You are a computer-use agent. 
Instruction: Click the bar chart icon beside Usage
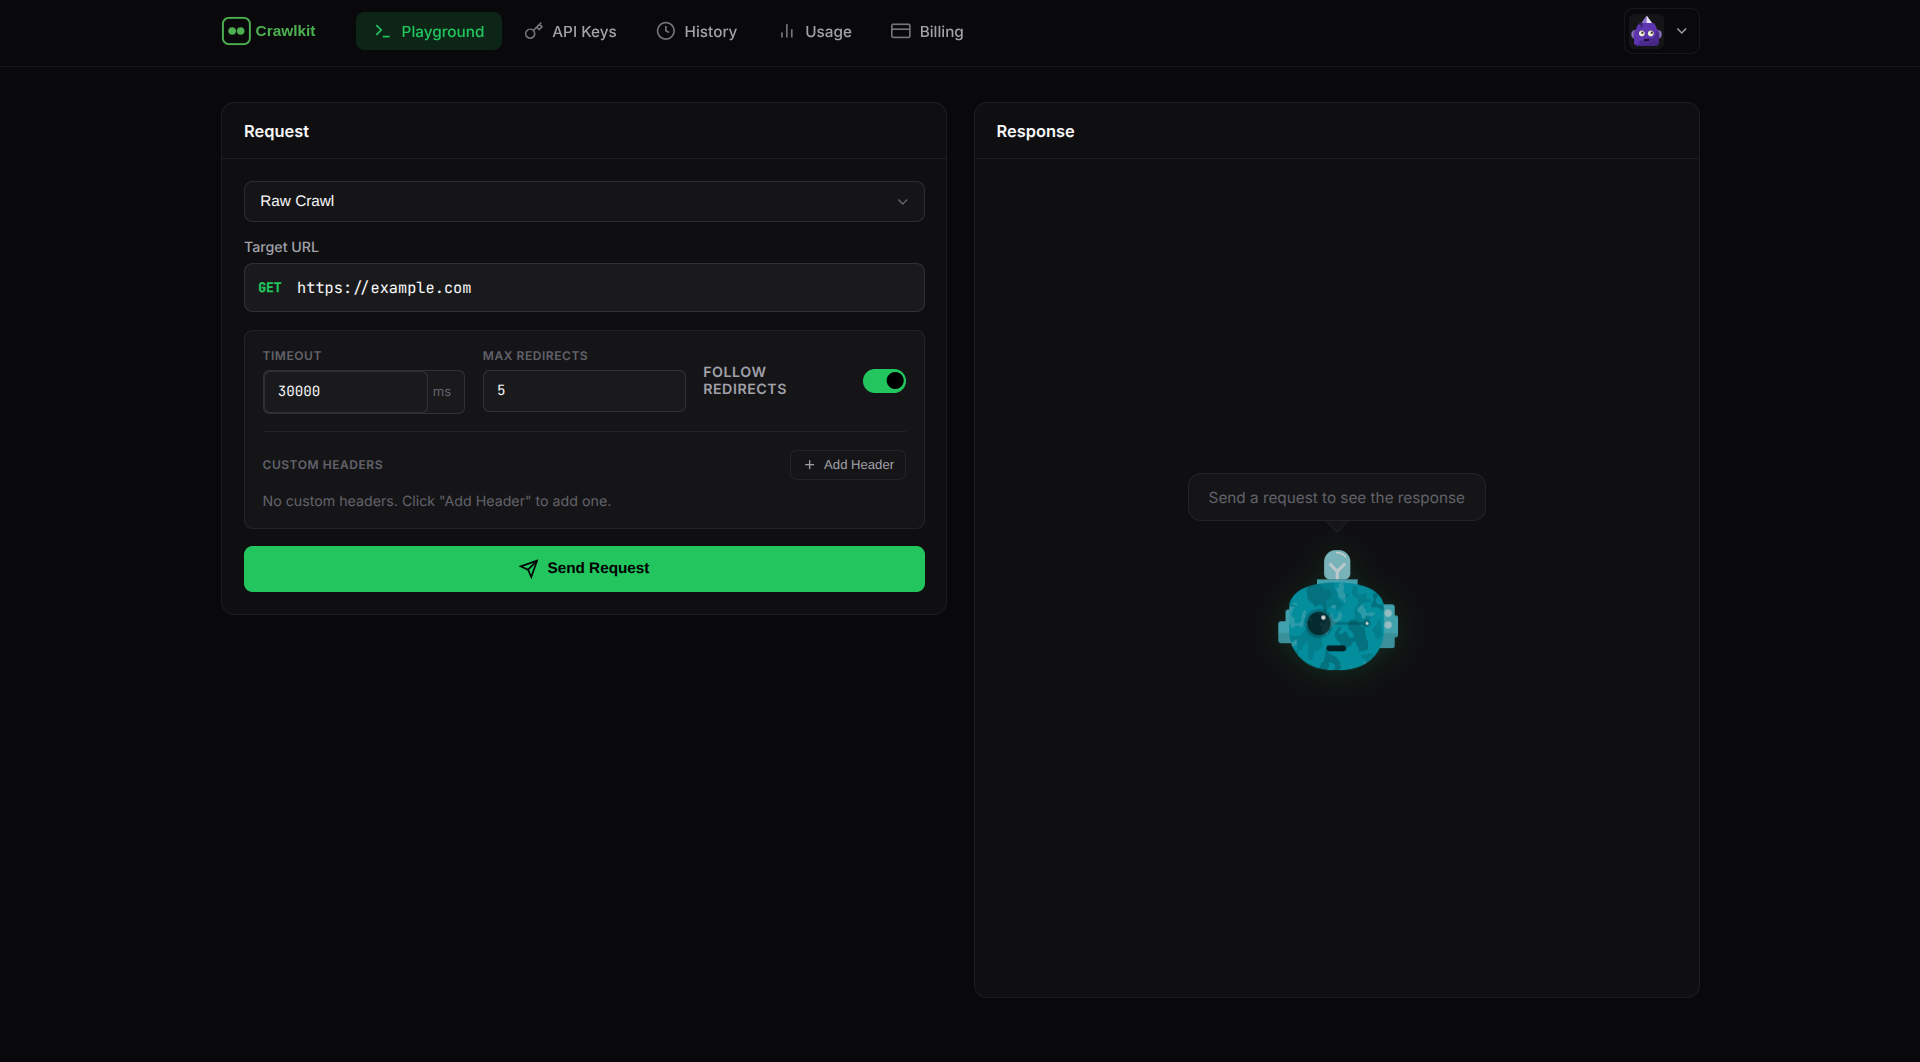click(787, 31)
